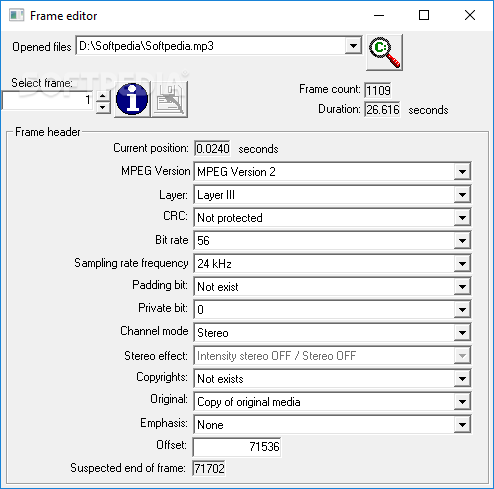Viewport: 494px width, 489px height.
Task: Click the Suspected end of frame value 71702
Action: coord(209,468)
